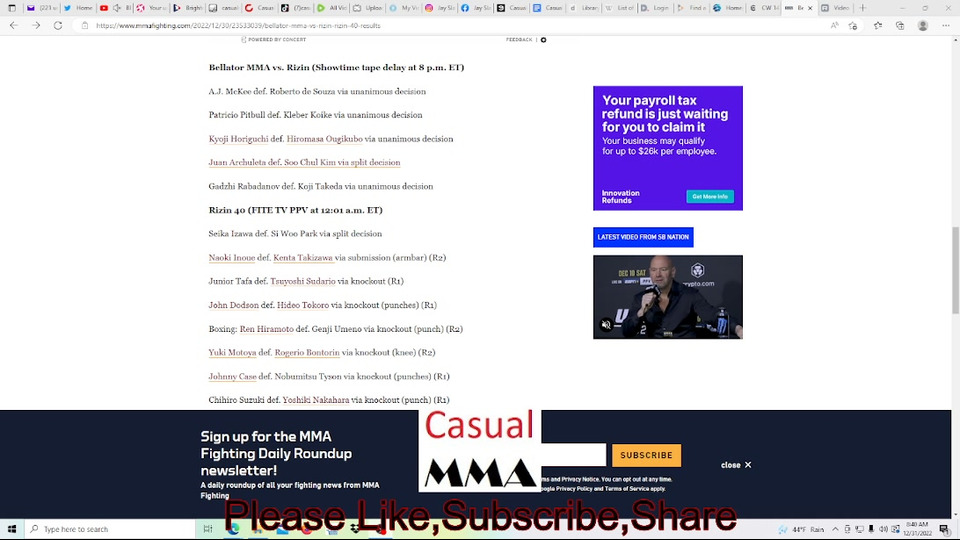Open Hideo Tokoro fighter link
Screen dimensions: 960x540
point(302,305)
